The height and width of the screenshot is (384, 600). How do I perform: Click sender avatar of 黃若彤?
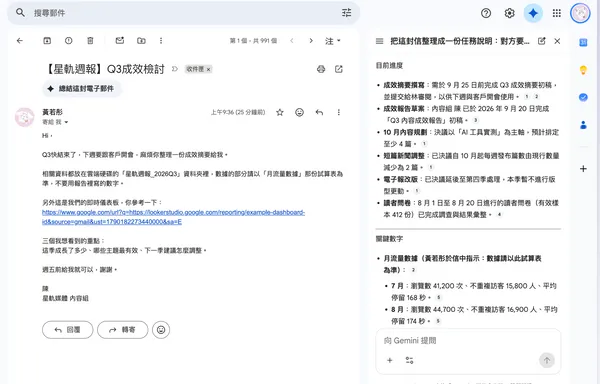24,117
